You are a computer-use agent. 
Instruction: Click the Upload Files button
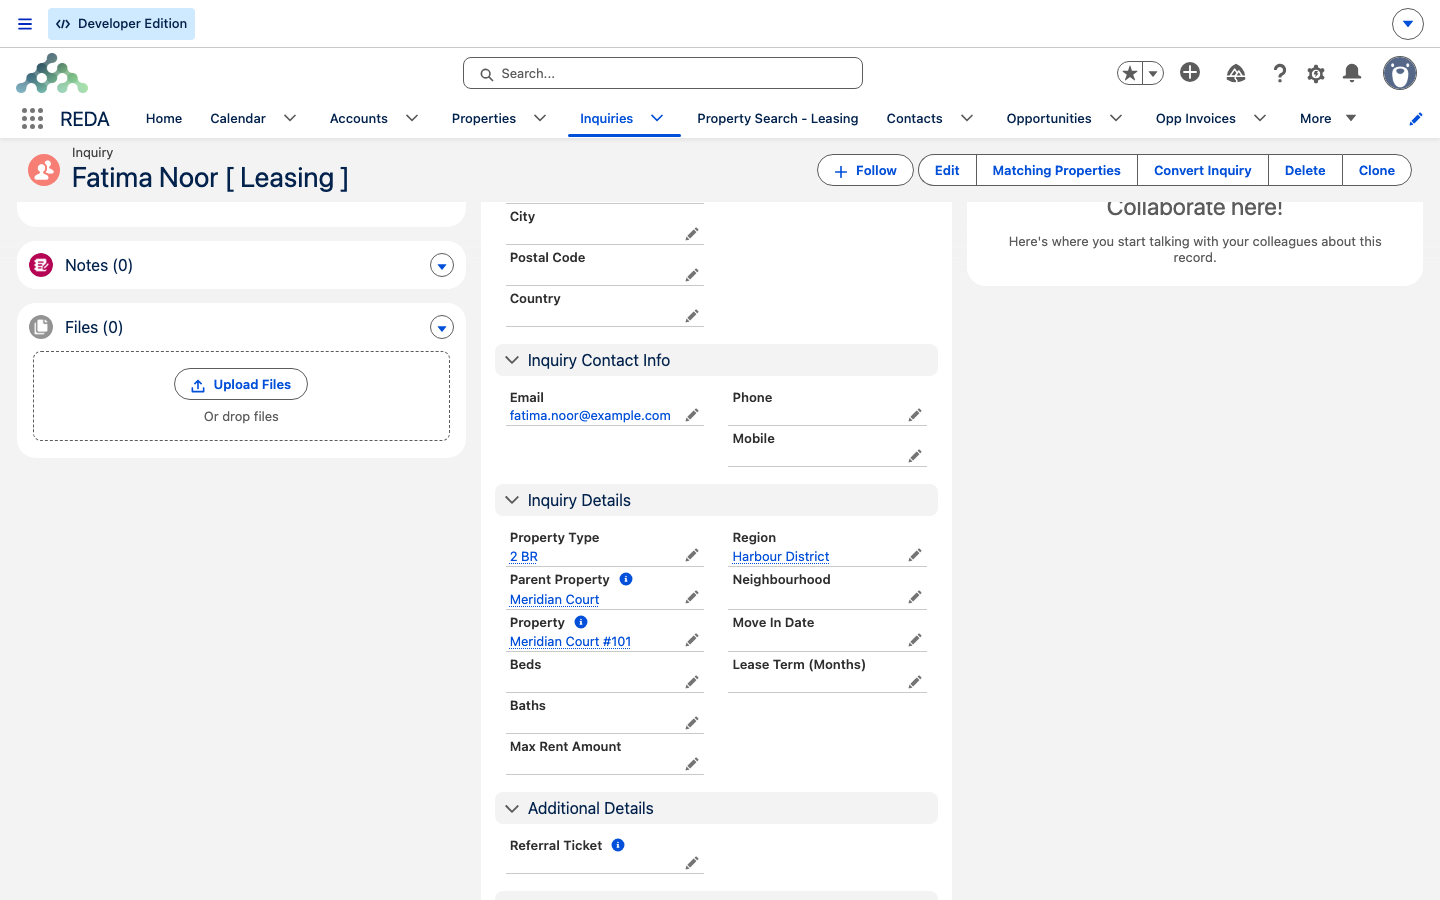coord(241,384)
